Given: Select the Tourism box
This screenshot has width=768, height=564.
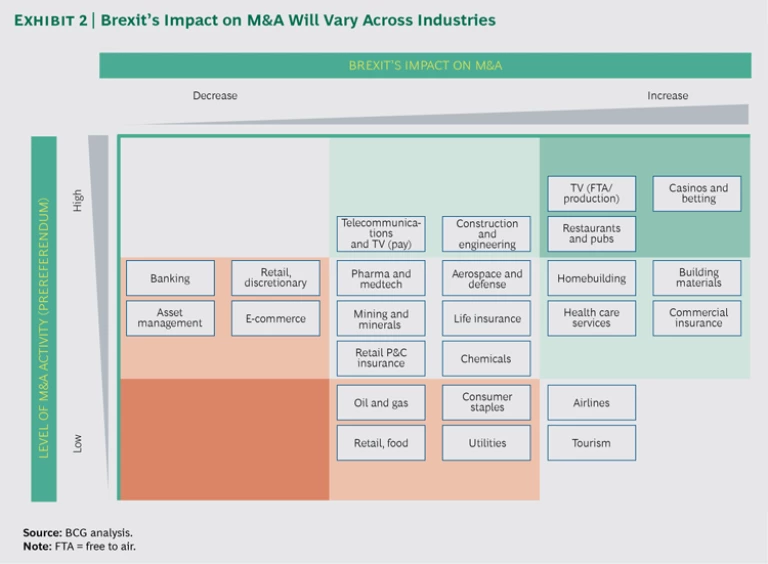Looking at the screenshot, I should click(591, 443).
